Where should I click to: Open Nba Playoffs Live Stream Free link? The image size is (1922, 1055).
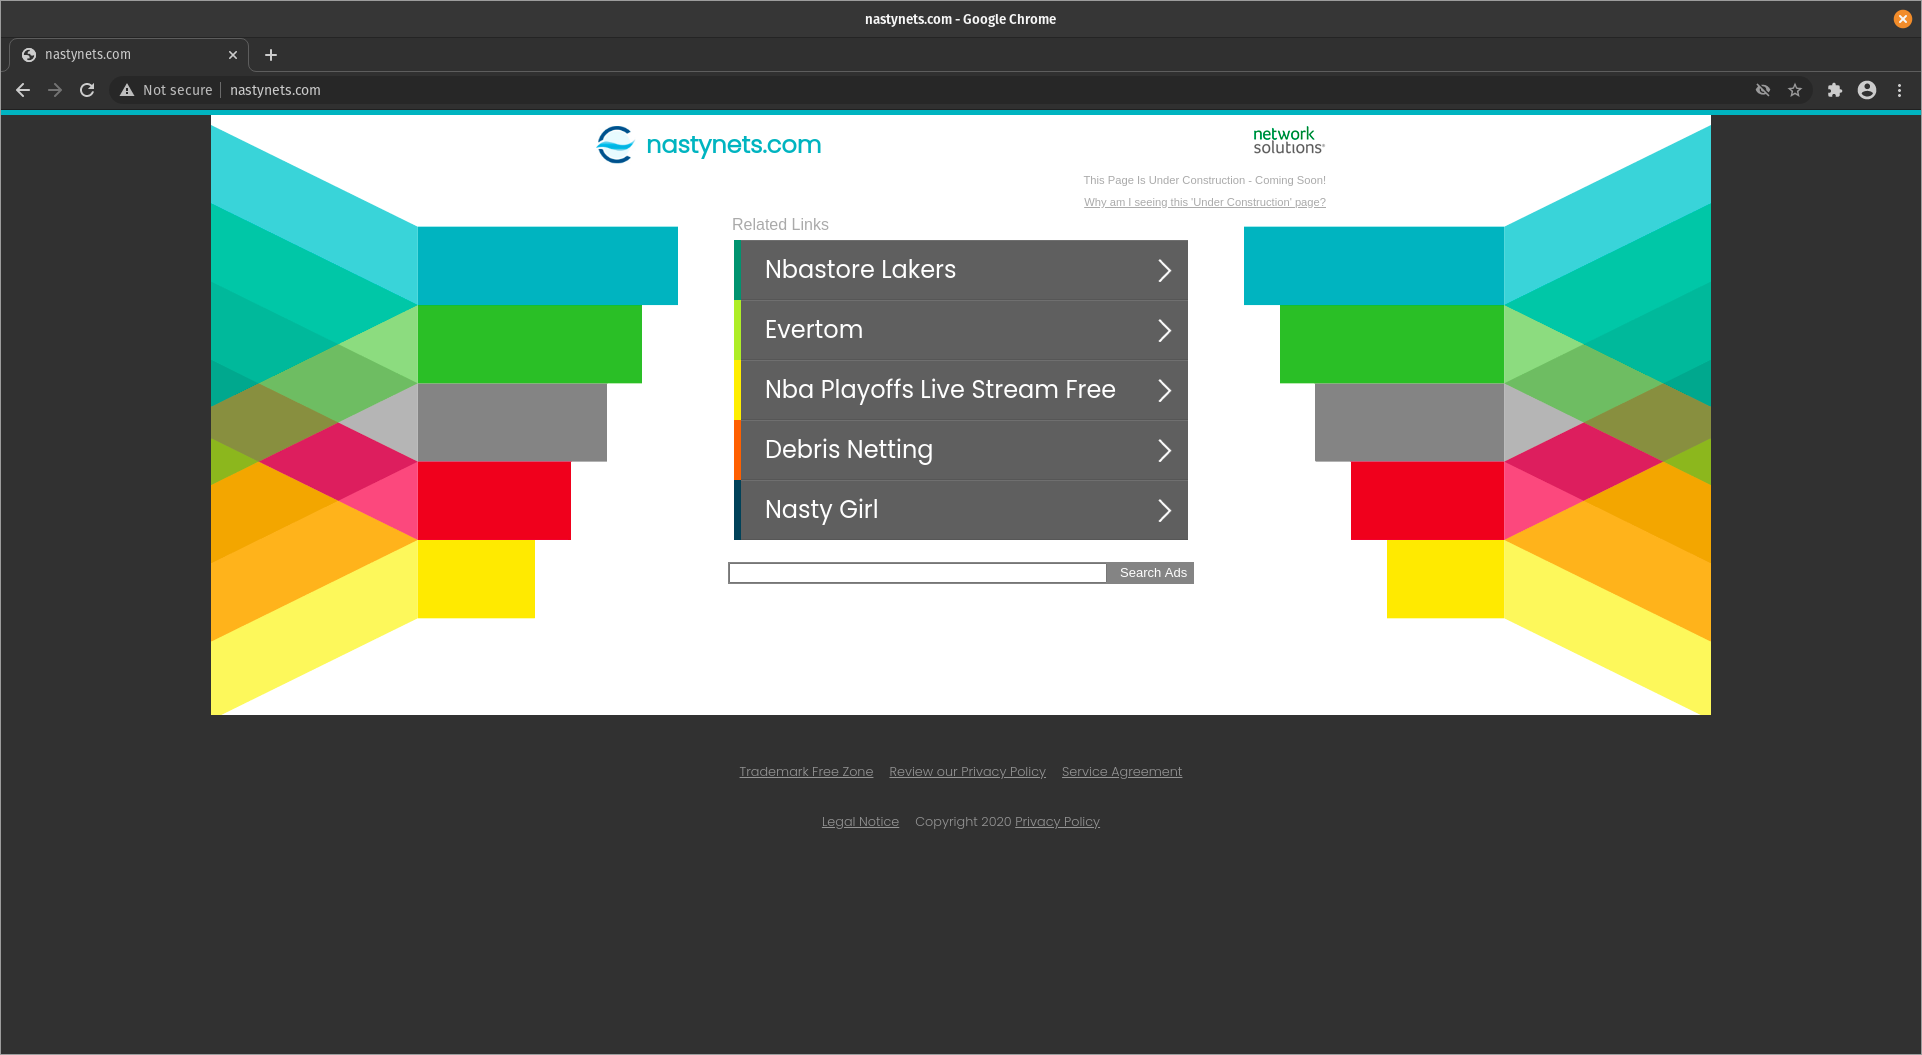coord(961,390)
